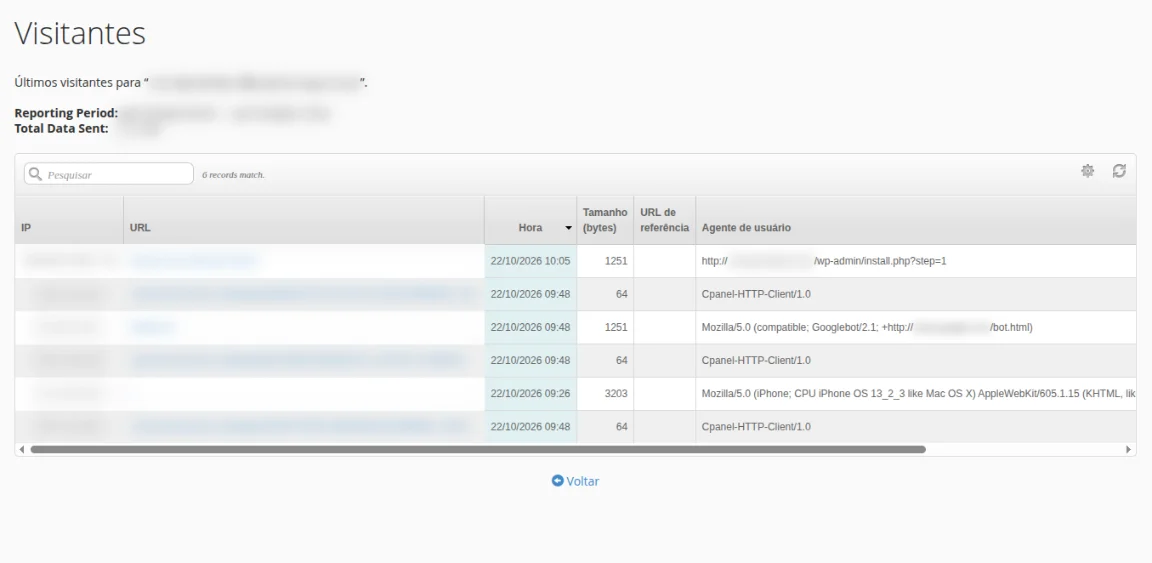Click the wp-admin/install.php user agent cell
The width and height of the screenshot is (1152, 563).
tap(915, 261)
